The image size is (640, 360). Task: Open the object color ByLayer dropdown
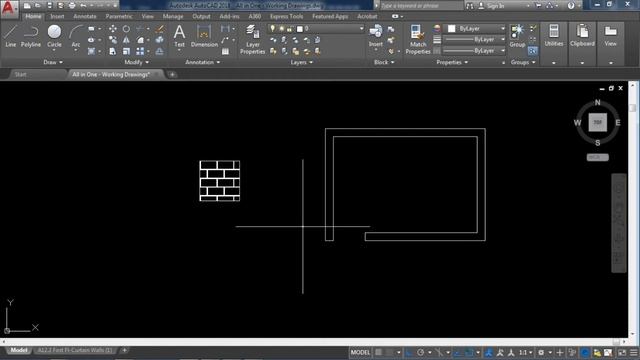click(x=503, y=29)
